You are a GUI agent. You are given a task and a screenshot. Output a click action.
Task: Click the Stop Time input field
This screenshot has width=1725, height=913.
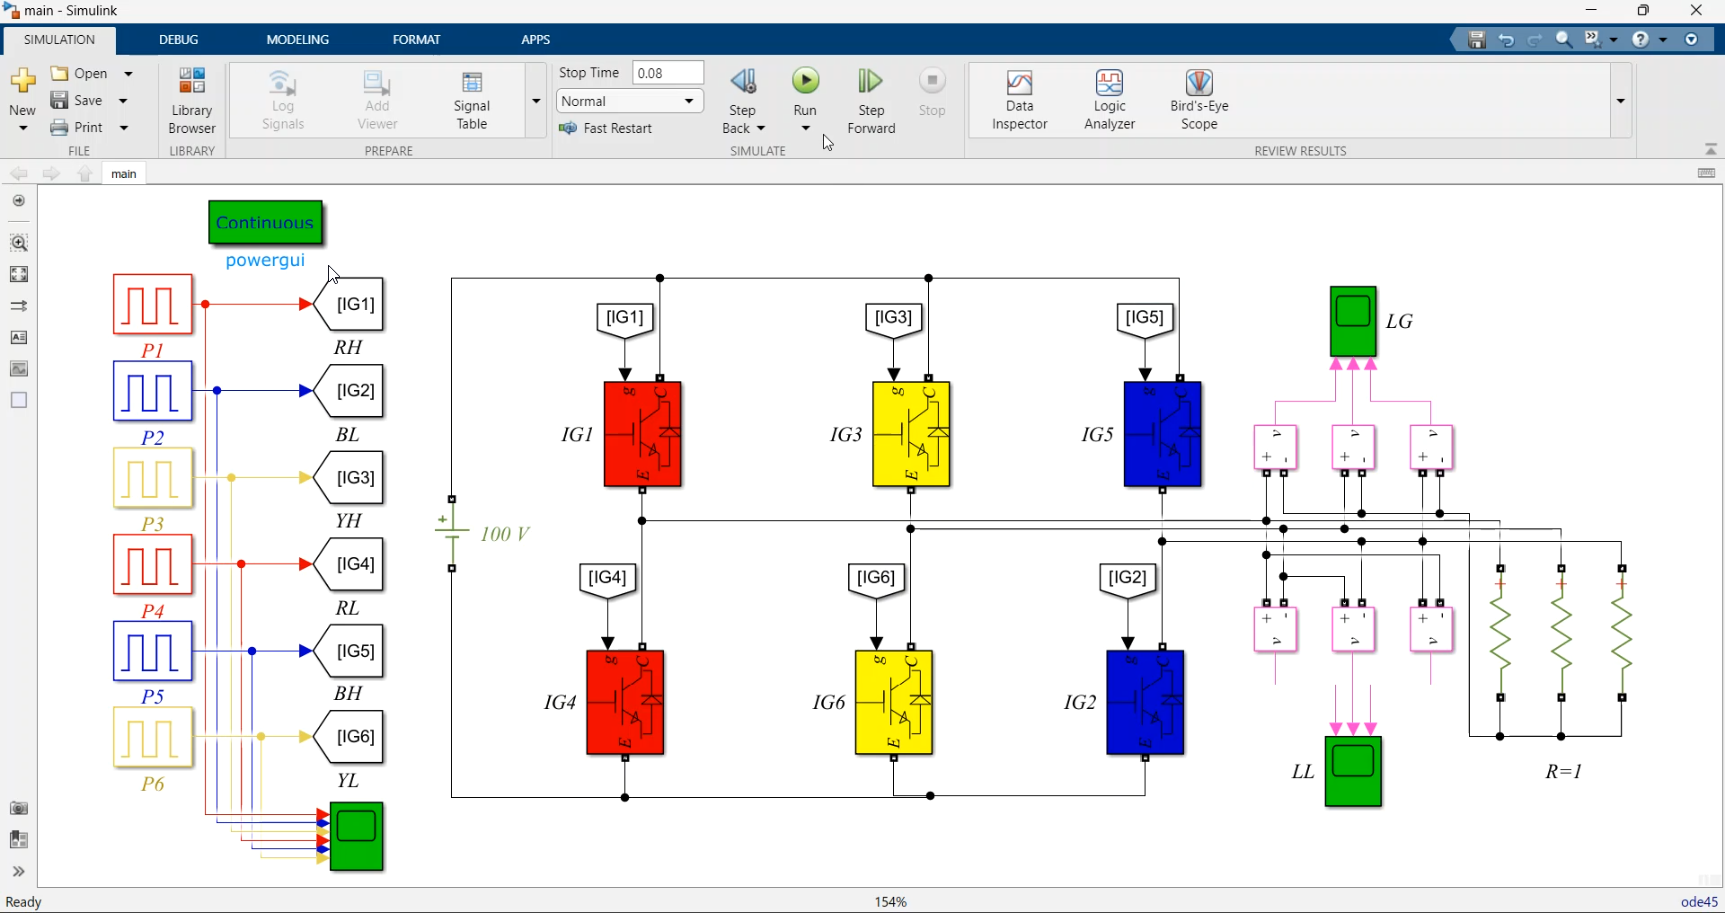668,73
